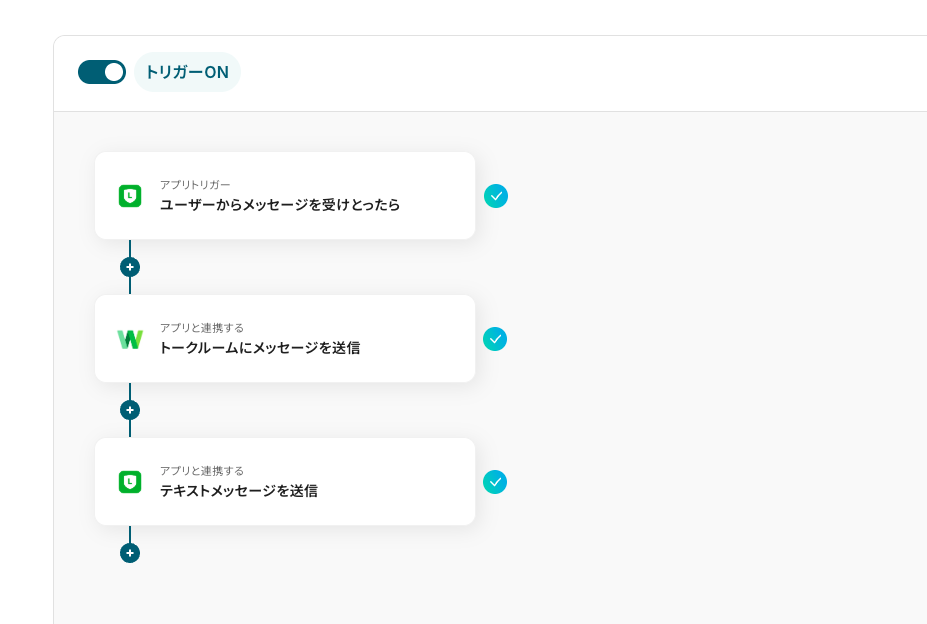Image resolution: width=927 pixels, height=624 pixels.
Task: Click the トリガーON status label
Action: (187, 72)
